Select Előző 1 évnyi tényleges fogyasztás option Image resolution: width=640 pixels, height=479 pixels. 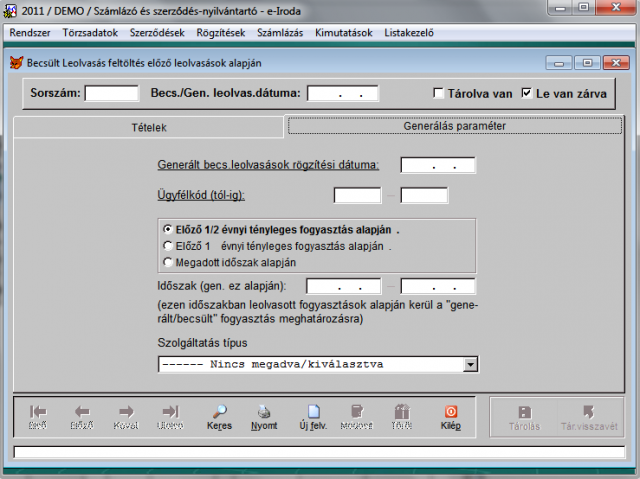pyautogui.click(x=167, y=244)
